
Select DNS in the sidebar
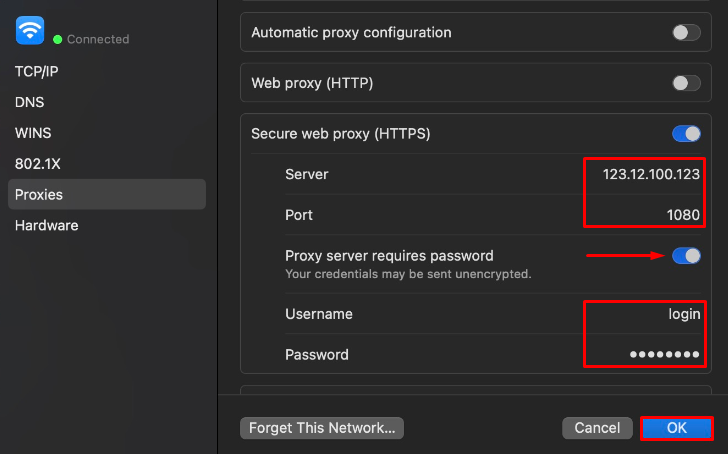point(29,102)
